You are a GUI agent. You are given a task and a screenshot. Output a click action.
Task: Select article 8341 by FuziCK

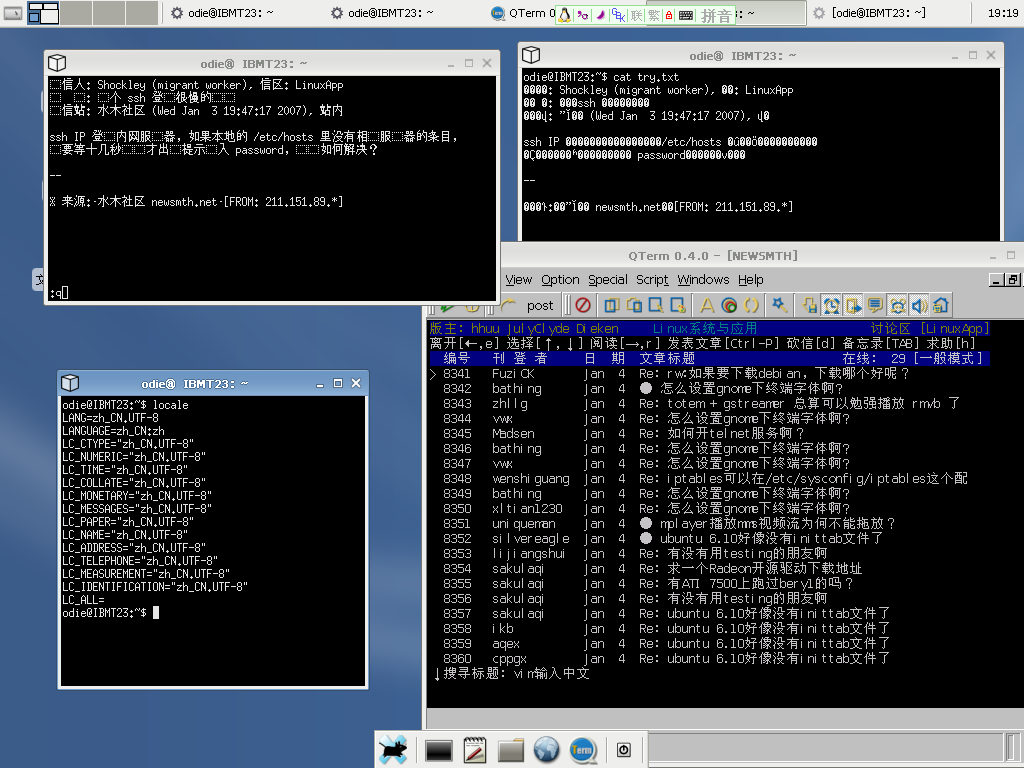(709, 374)
